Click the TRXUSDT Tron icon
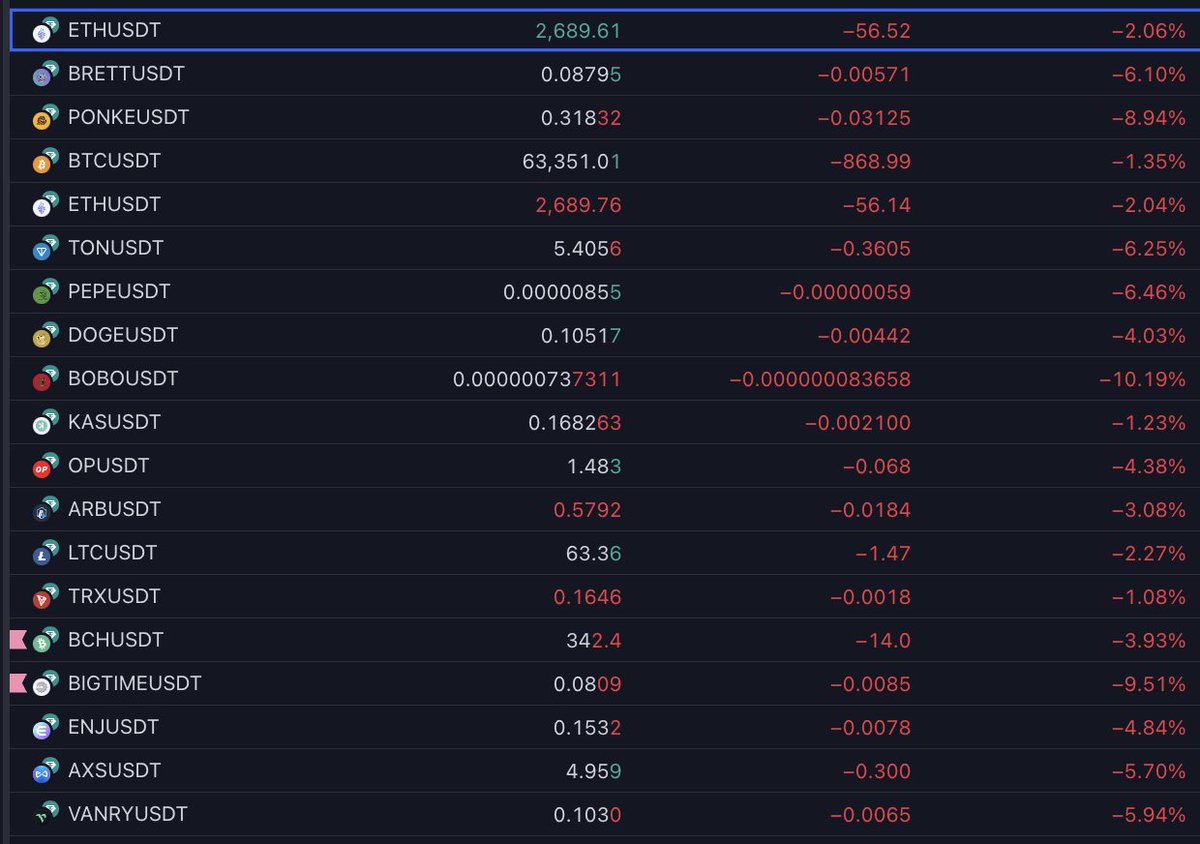Viewport: 1200px width, 844px height. click(45, 596)
